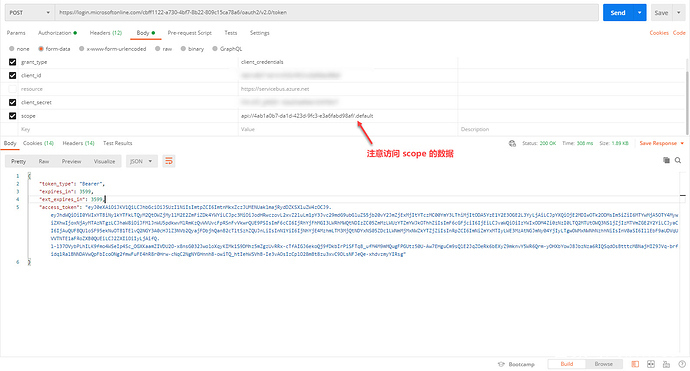The height and width of the screenshot is (371, 690).
Task: Open Bootcamp in the status bar
Action: 516,364
